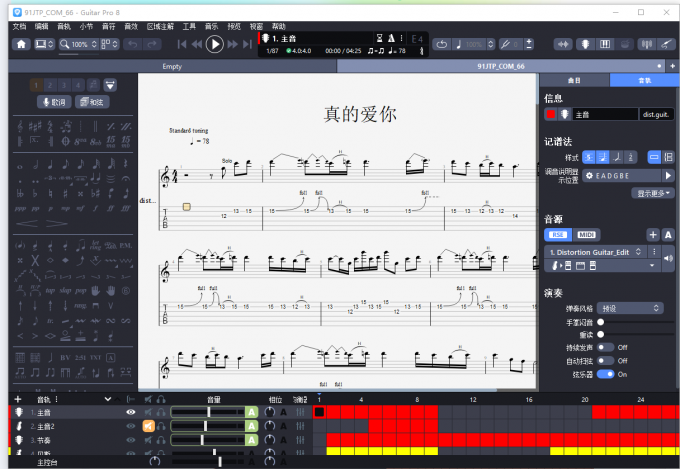This screenshot has height=469, width=680.
Task: Open the 文档 menu
Action: pyautogui.click(x=20, y=26)
